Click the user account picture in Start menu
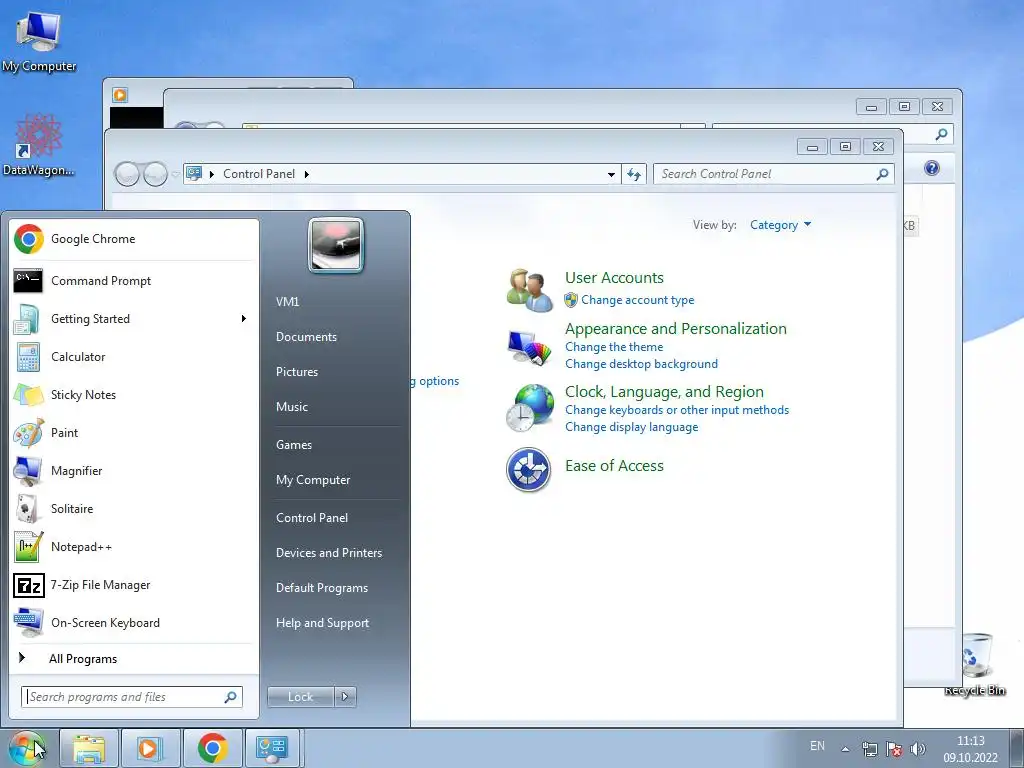Image resolution: width=1024 pixels, height=768 pixels. click(336, 246)
